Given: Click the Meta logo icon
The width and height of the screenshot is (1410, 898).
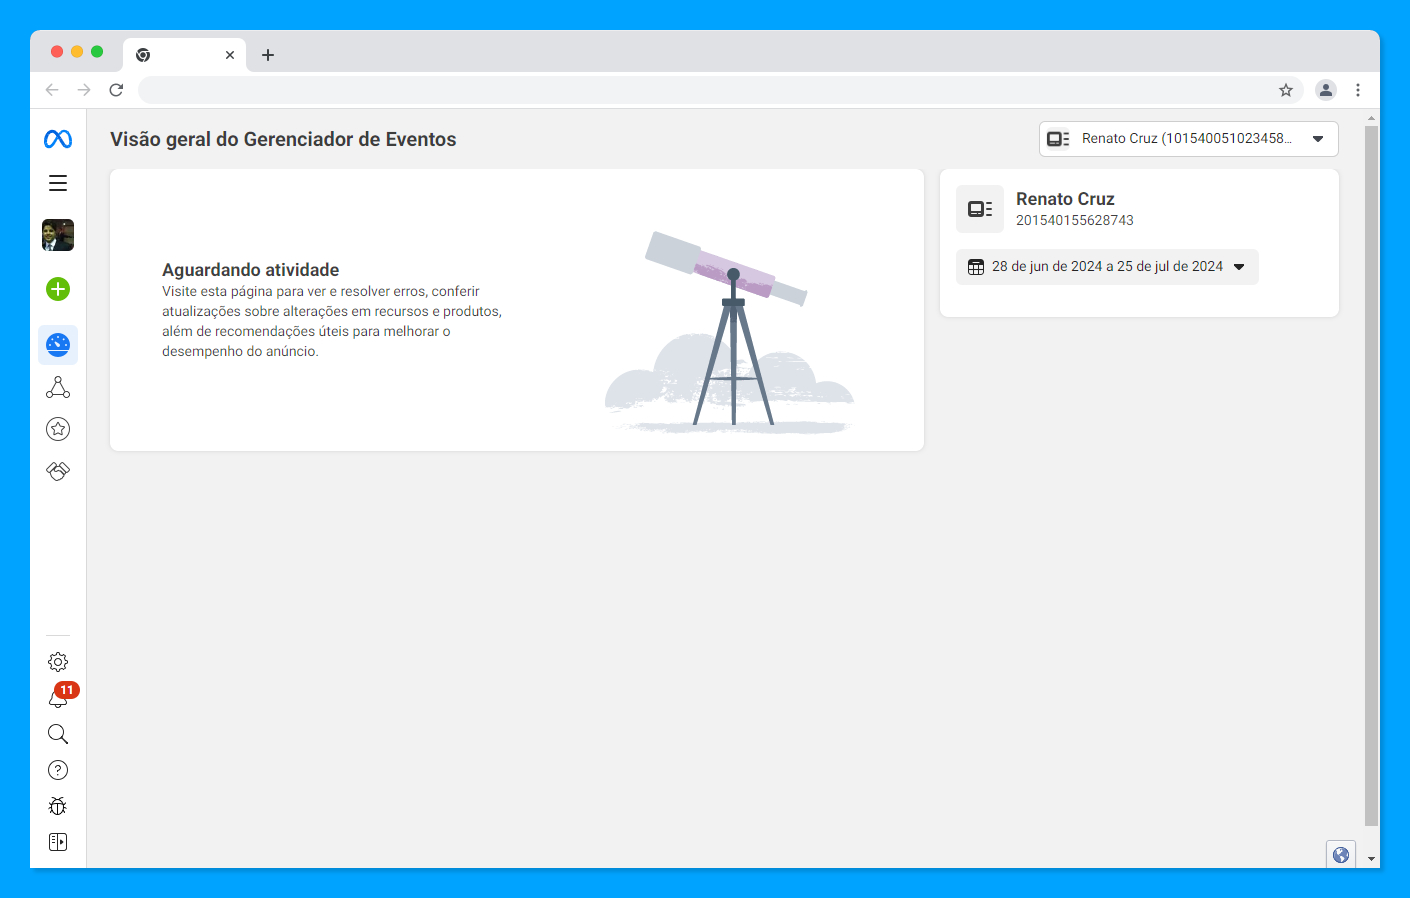Looking at the screenshot, I should (58, 139).
